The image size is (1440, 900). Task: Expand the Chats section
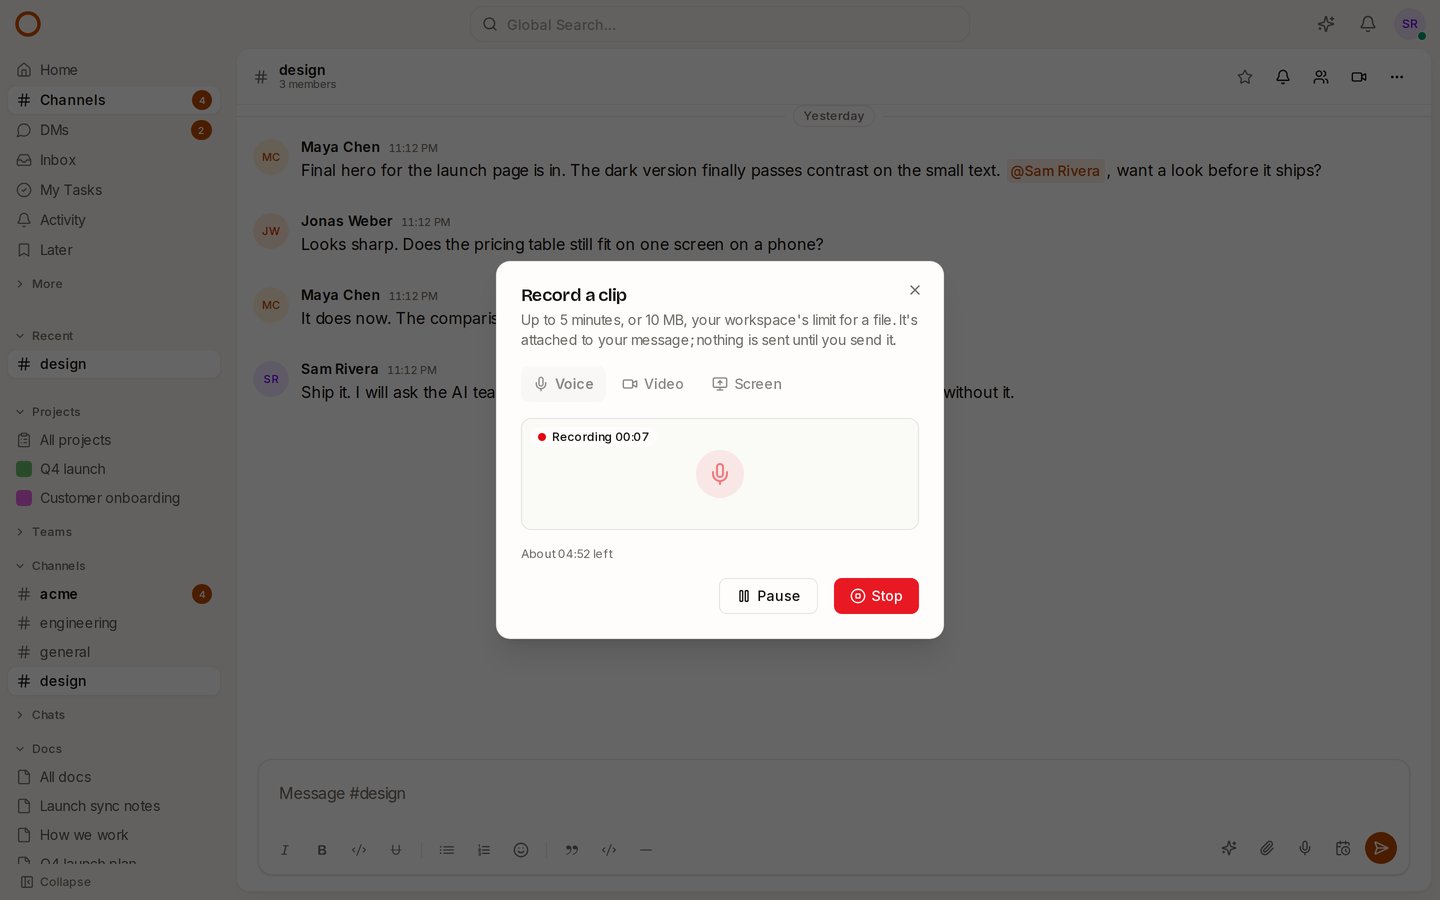41,715
